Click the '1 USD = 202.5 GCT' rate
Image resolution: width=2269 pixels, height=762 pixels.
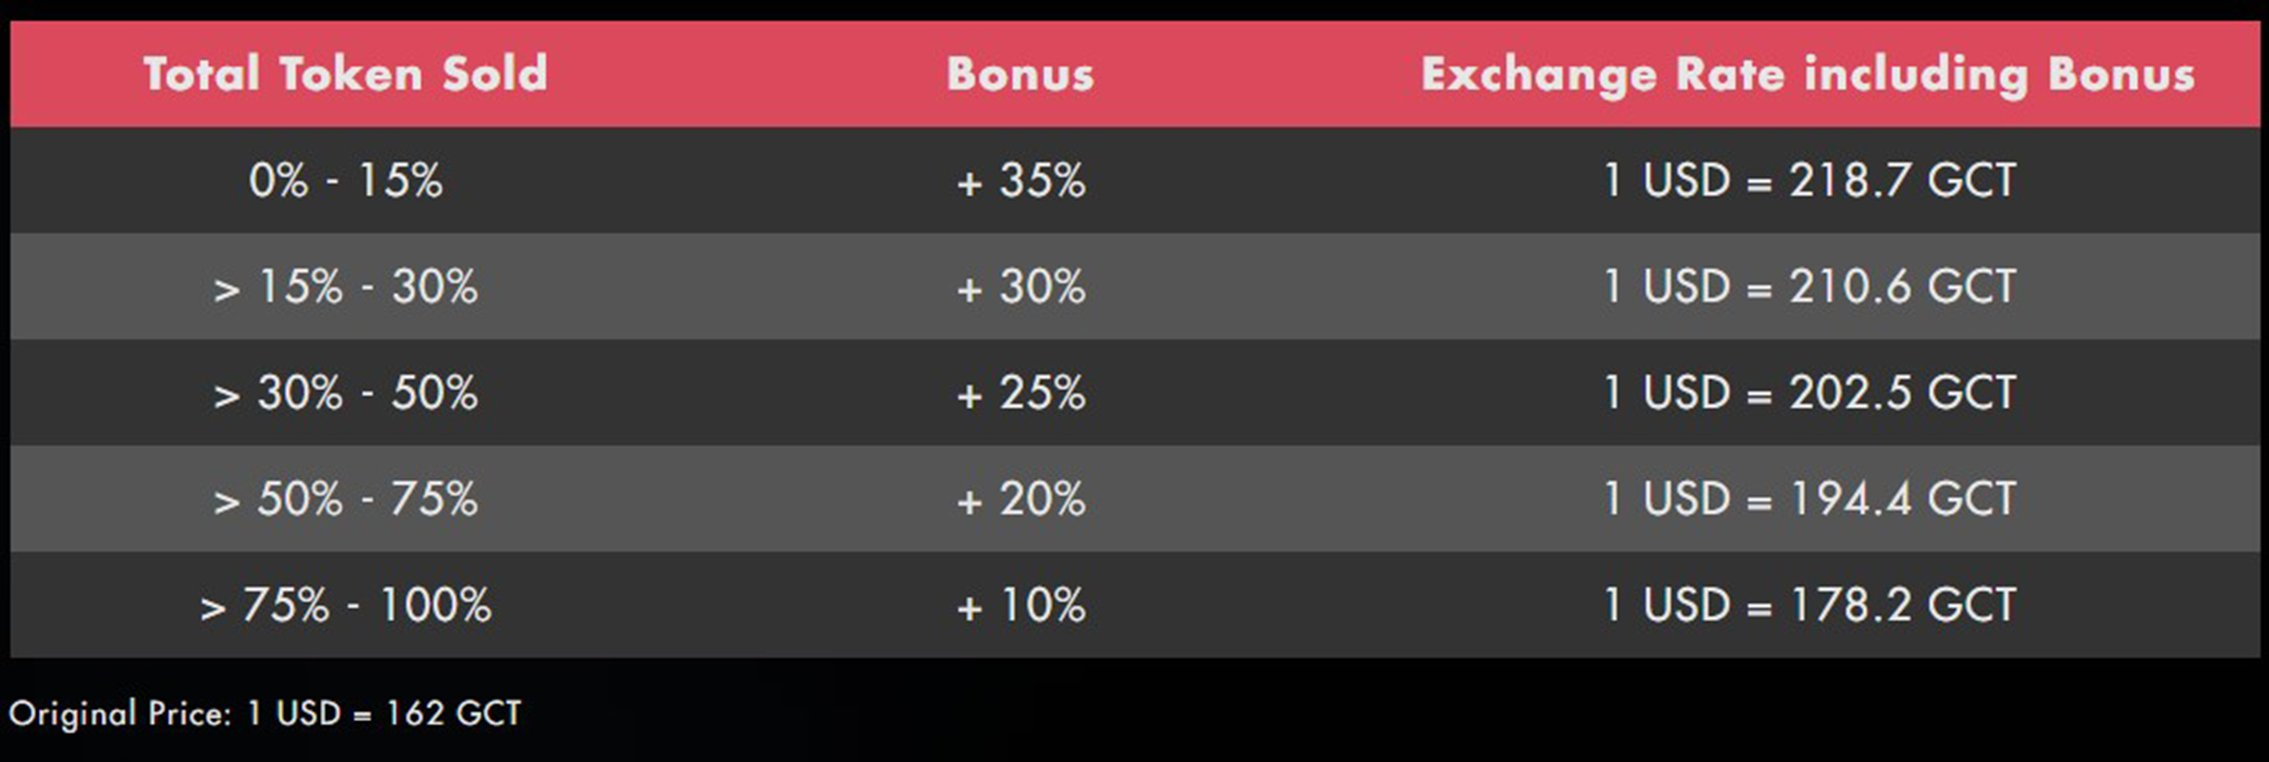tap(1809, 393)
